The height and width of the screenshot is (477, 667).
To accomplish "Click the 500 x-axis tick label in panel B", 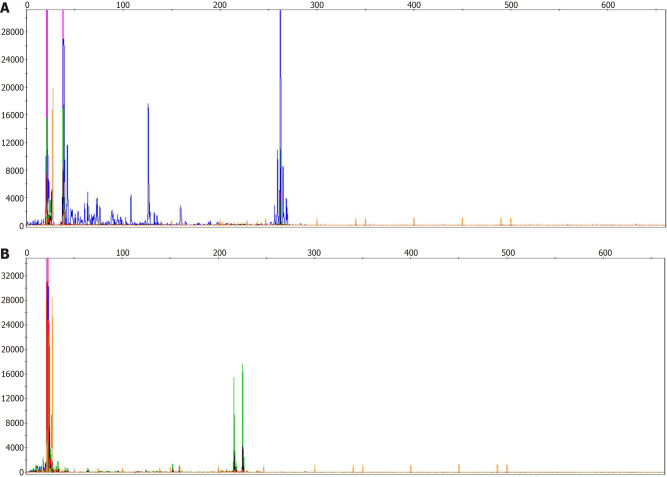I will (x=508, y=253).
